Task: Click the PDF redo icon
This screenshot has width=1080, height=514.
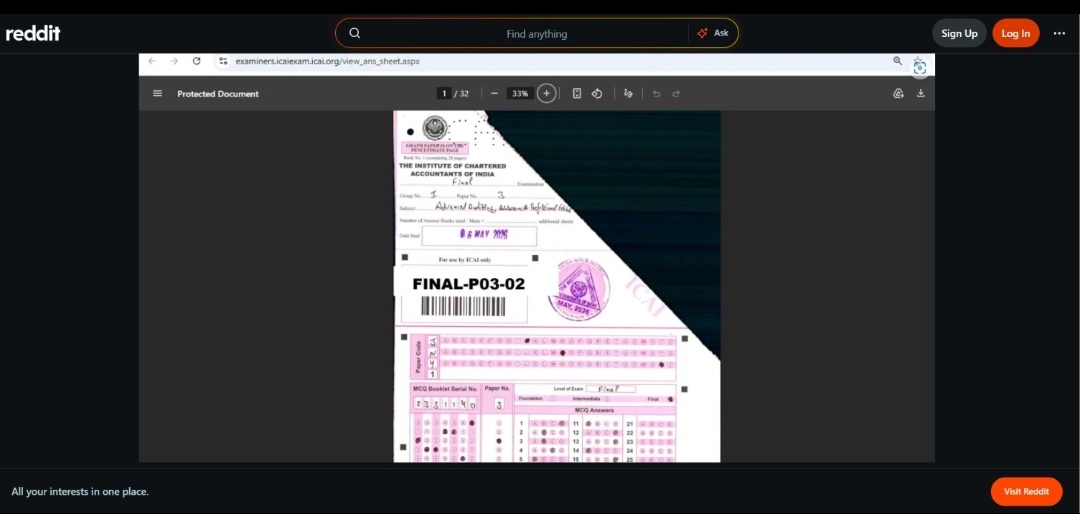Action: (676, 94)
